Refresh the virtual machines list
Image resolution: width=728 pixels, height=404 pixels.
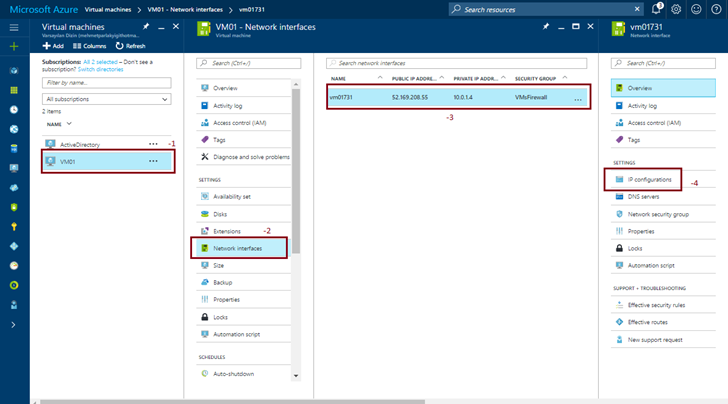(130, 46)
